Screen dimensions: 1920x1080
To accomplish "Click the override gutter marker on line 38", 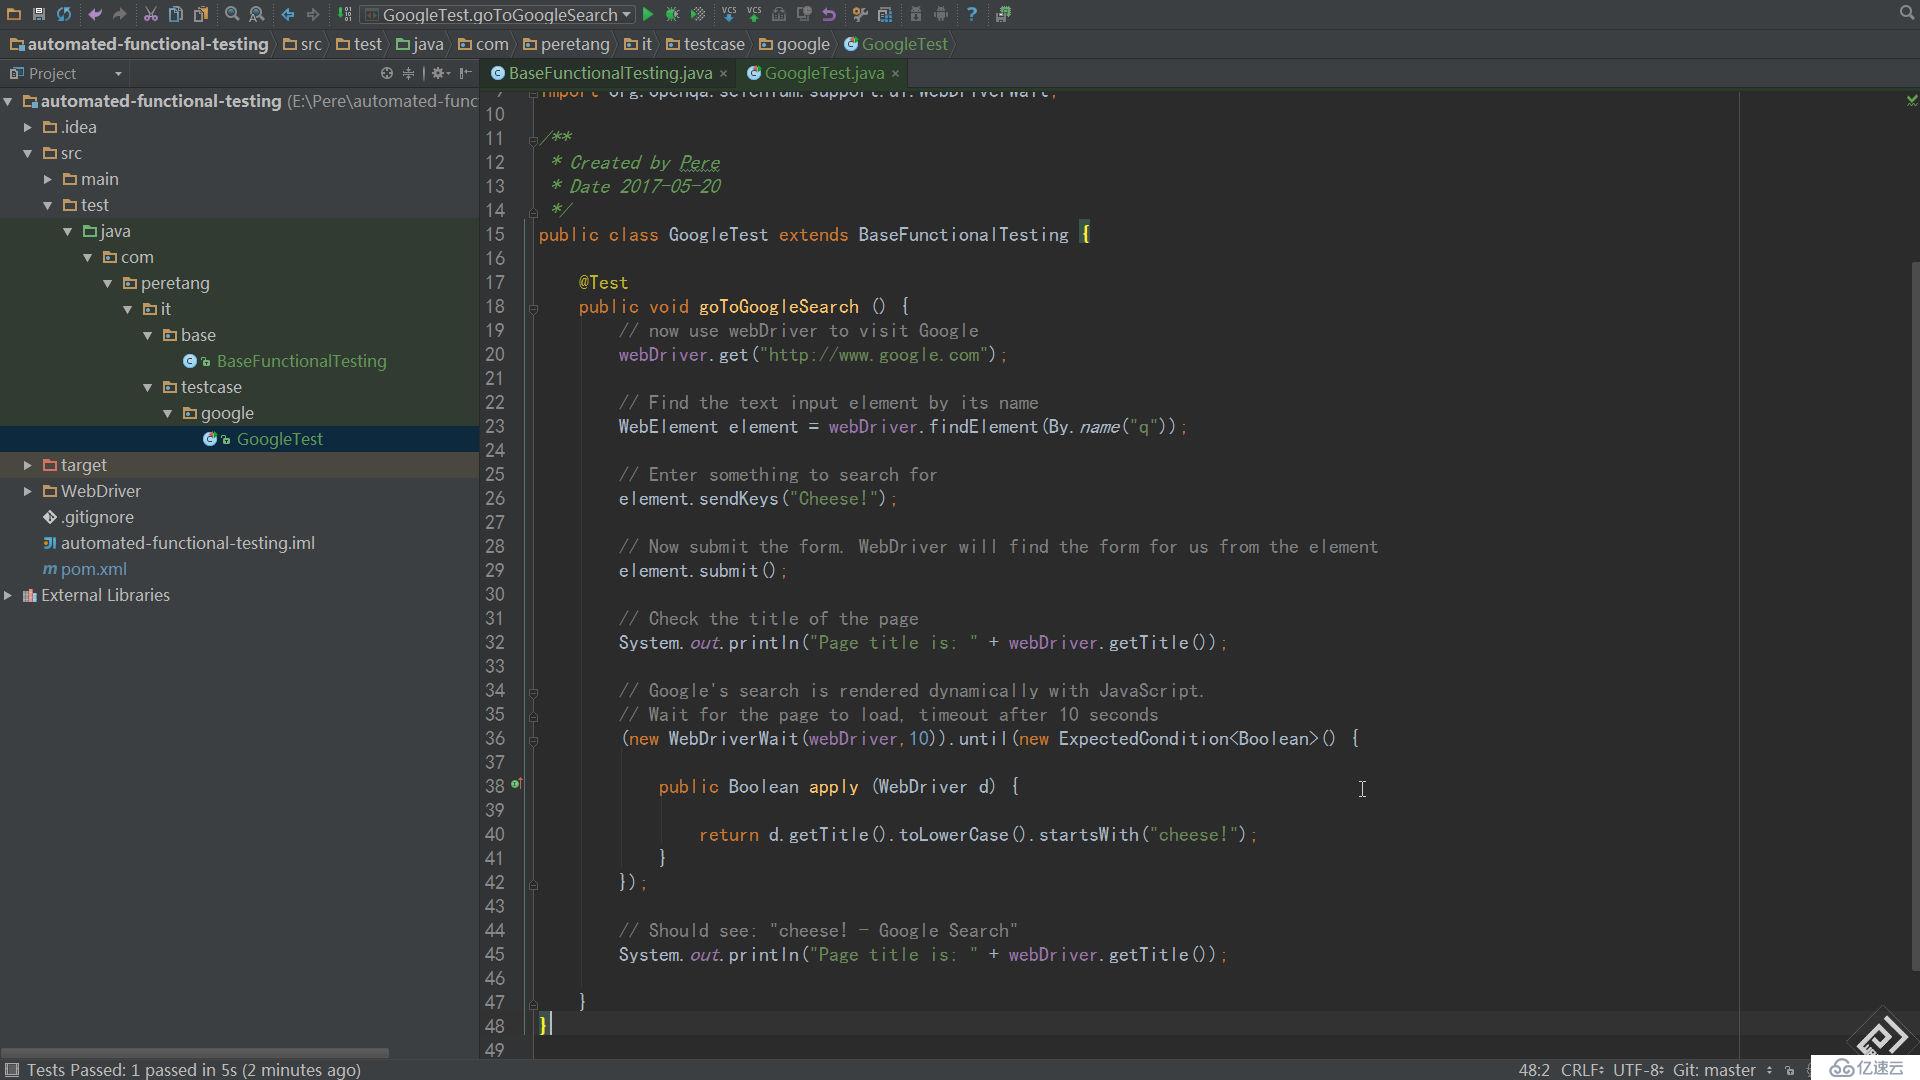I will pos(517,784).
